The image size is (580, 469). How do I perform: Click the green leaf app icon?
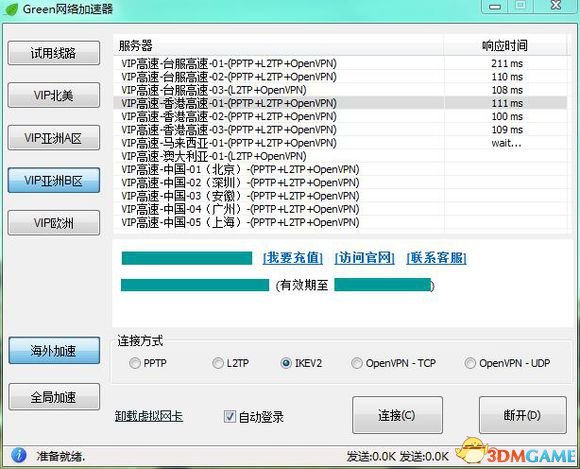pos(10,9)
